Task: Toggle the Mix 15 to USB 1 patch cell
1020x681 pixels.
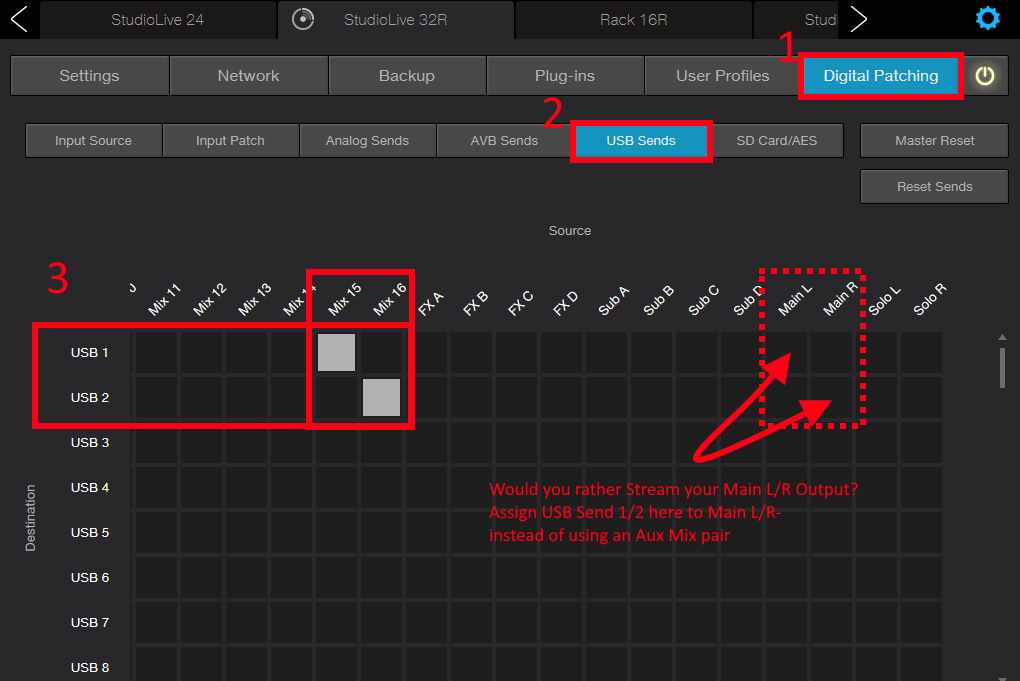Action: point(337,352)
